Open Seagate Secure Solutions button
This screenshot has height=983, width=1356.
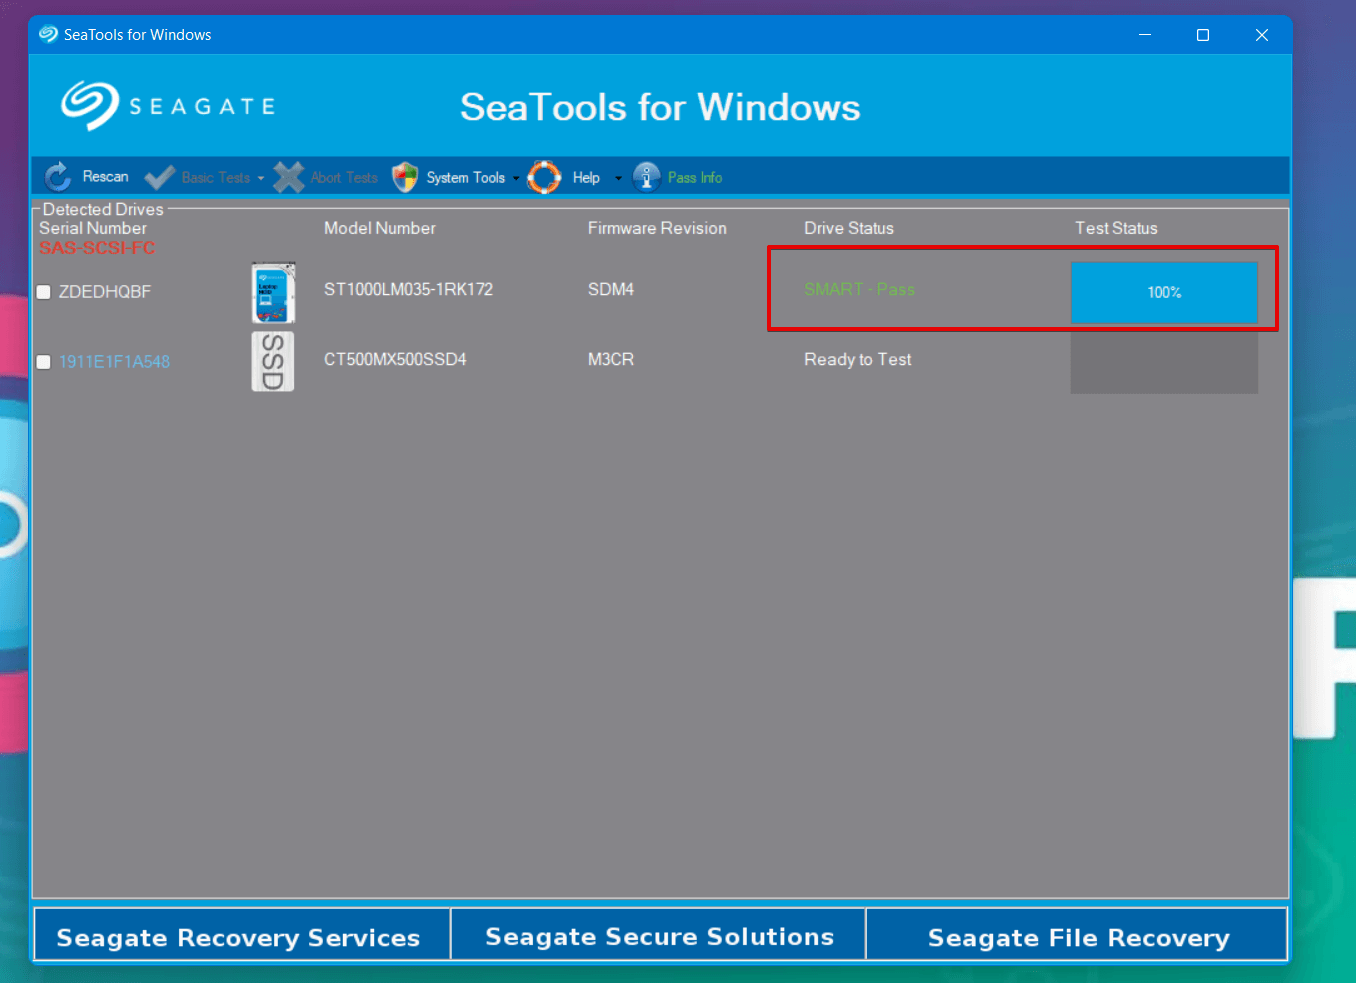point(659,934)
